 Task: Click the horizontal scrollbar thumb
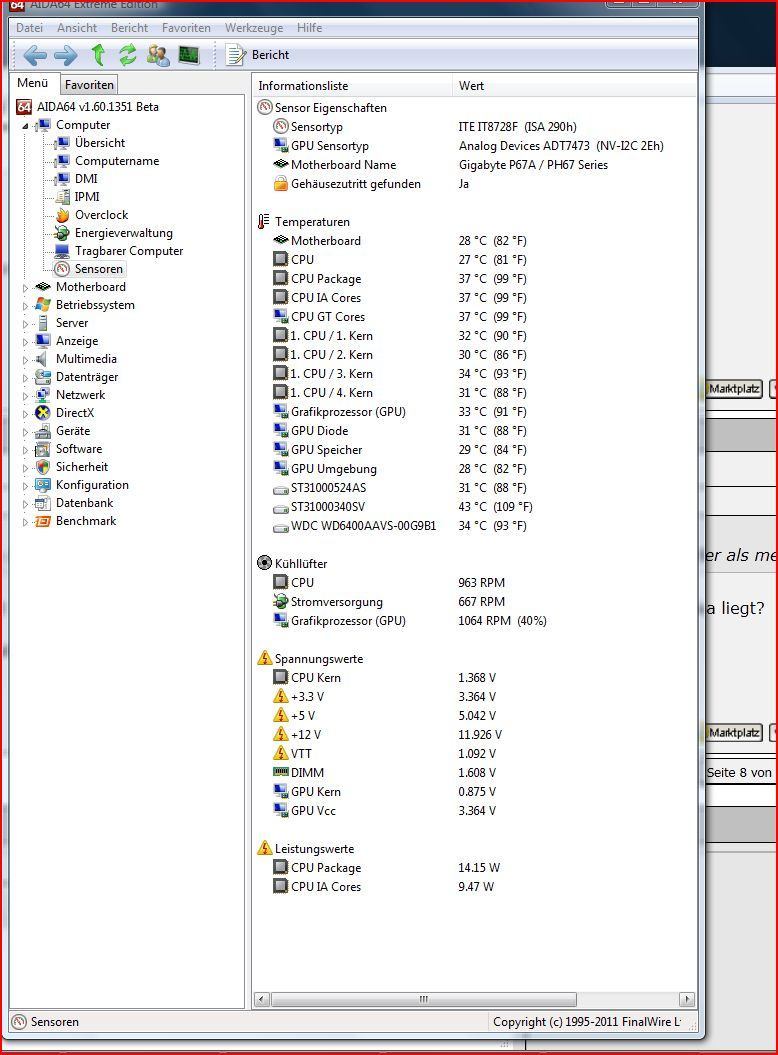[423, 999]
